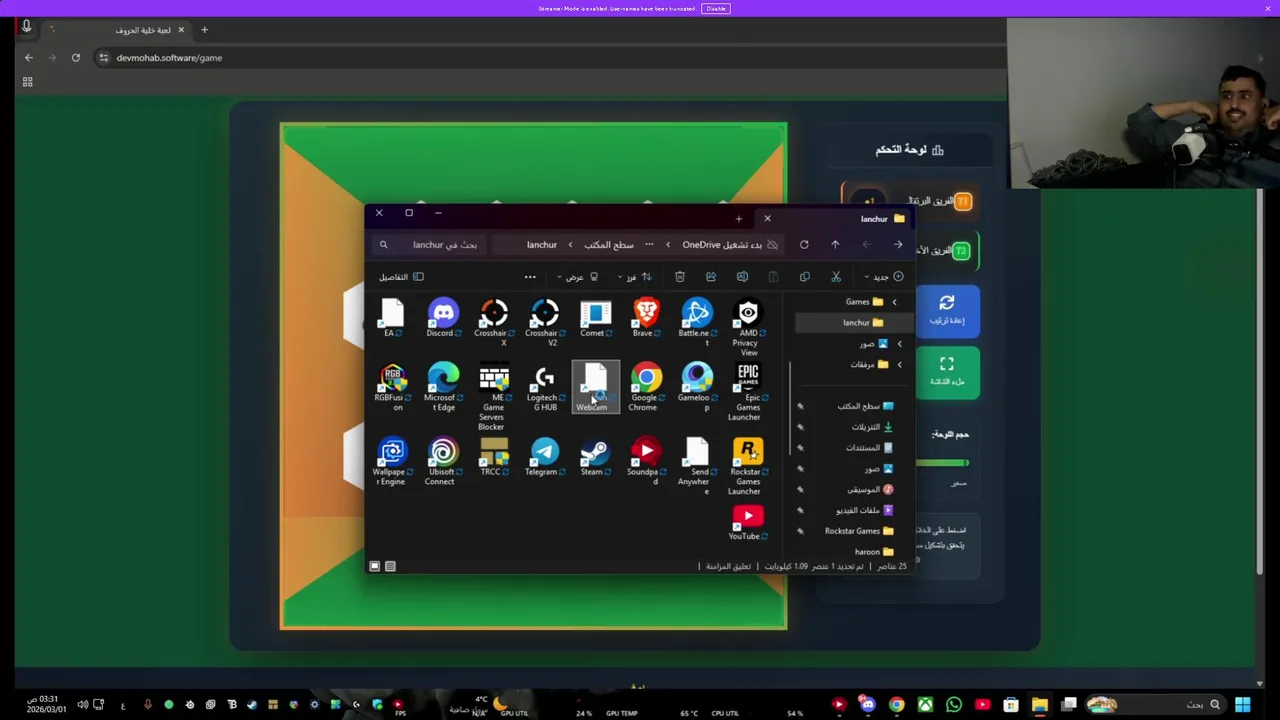Open the فرز (Sort) dropdown
The width and height of the screenshot is (1280, 720).
pyautogui.click(x=633, y=277)
